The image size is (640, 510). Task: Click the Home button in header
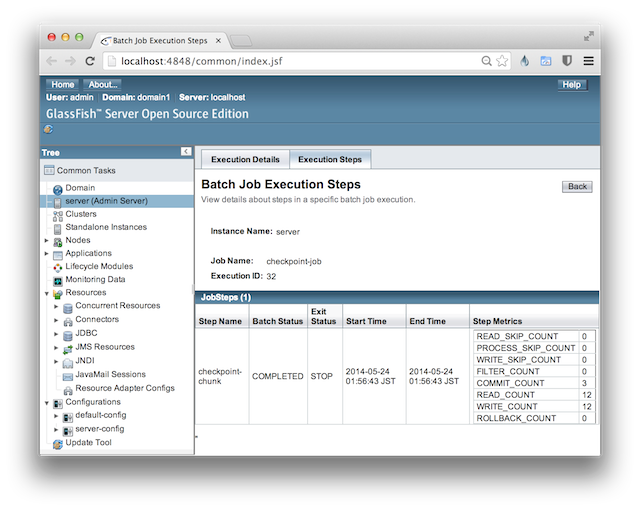point(62,85)
